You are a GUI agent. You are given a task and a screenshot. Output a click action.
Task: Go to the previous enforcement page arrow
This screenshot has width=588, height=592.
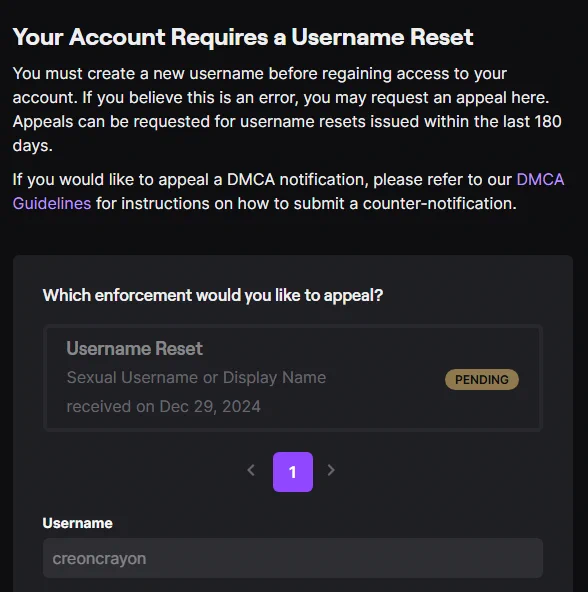251,470
